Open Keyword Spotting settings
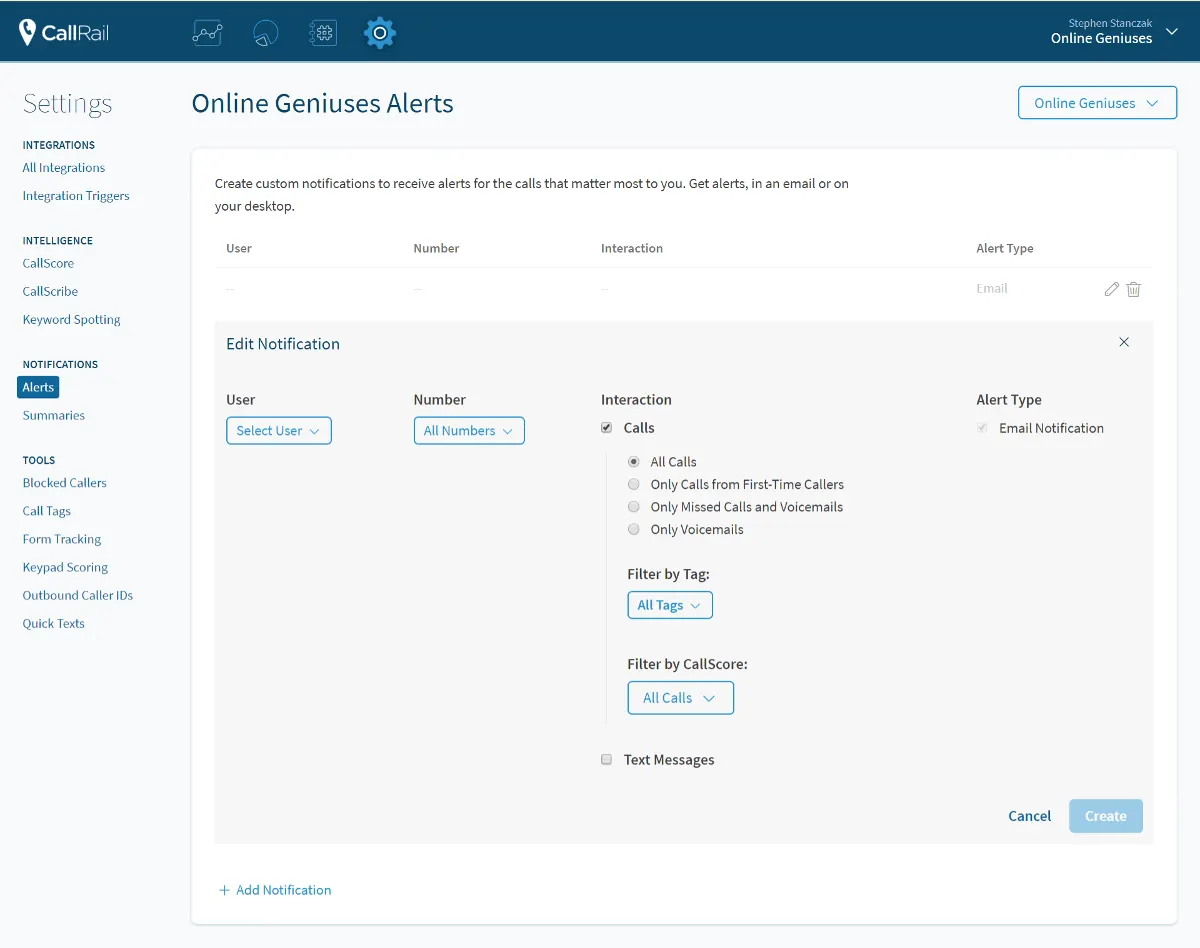The image size is (1200, 948). (x=72, y=320)
